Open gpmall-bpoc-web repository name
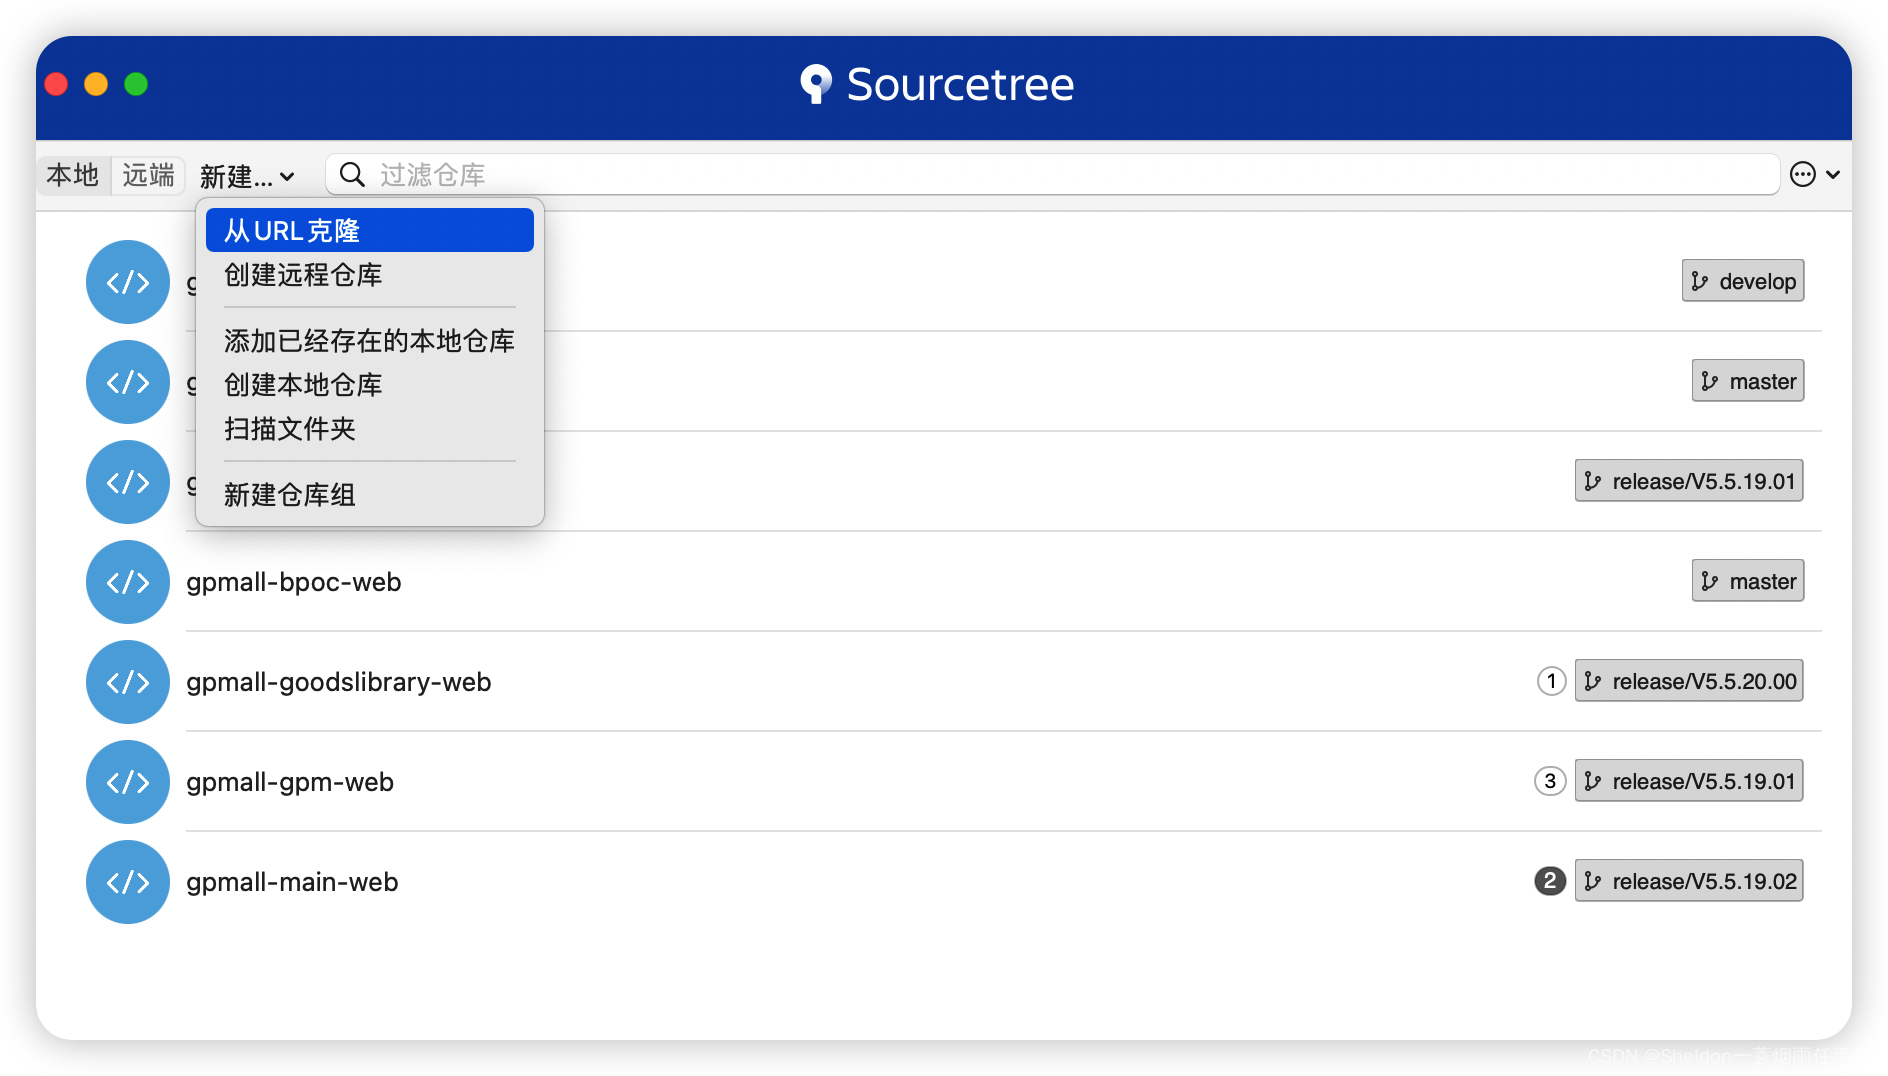Viewport: 1888px width, 1076px height. point(294,582)
